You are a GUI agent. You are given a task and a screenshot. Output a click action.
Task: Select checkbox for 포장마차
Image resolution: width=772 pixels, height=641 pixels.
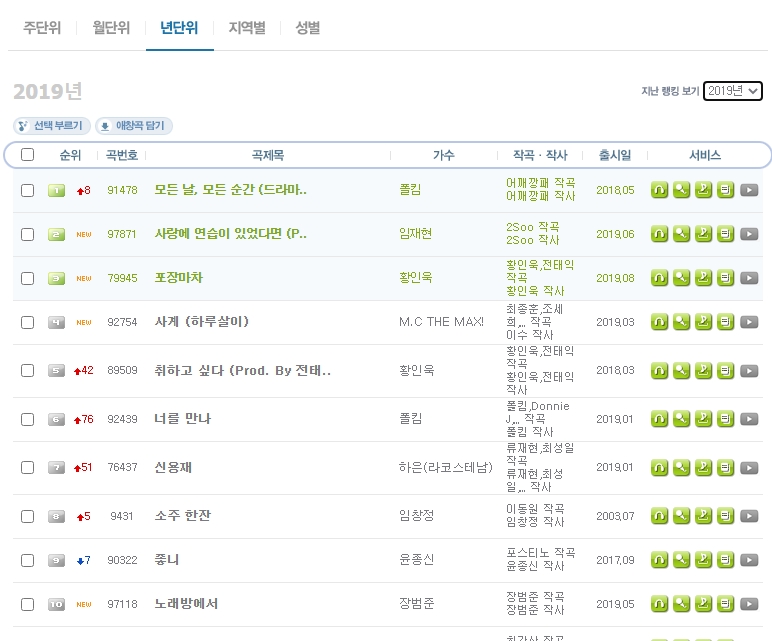tap(28, 278)
